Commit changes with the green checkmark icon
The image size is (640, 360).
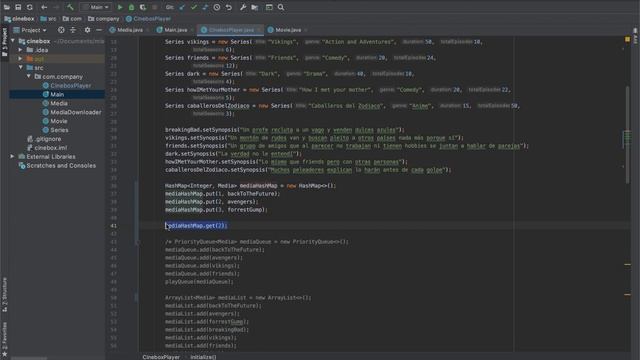(194, 7)
